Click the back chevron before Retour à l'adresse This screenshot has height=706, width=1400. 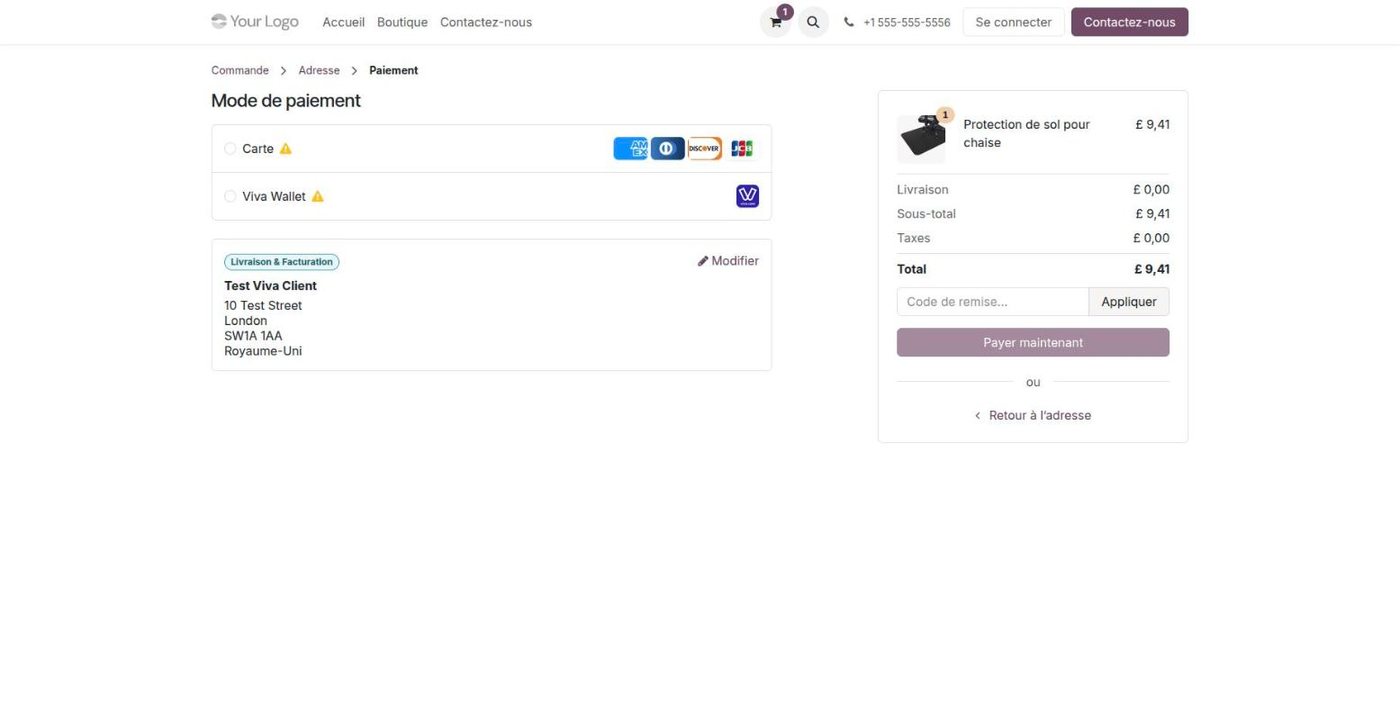click(x=978, y=416)
